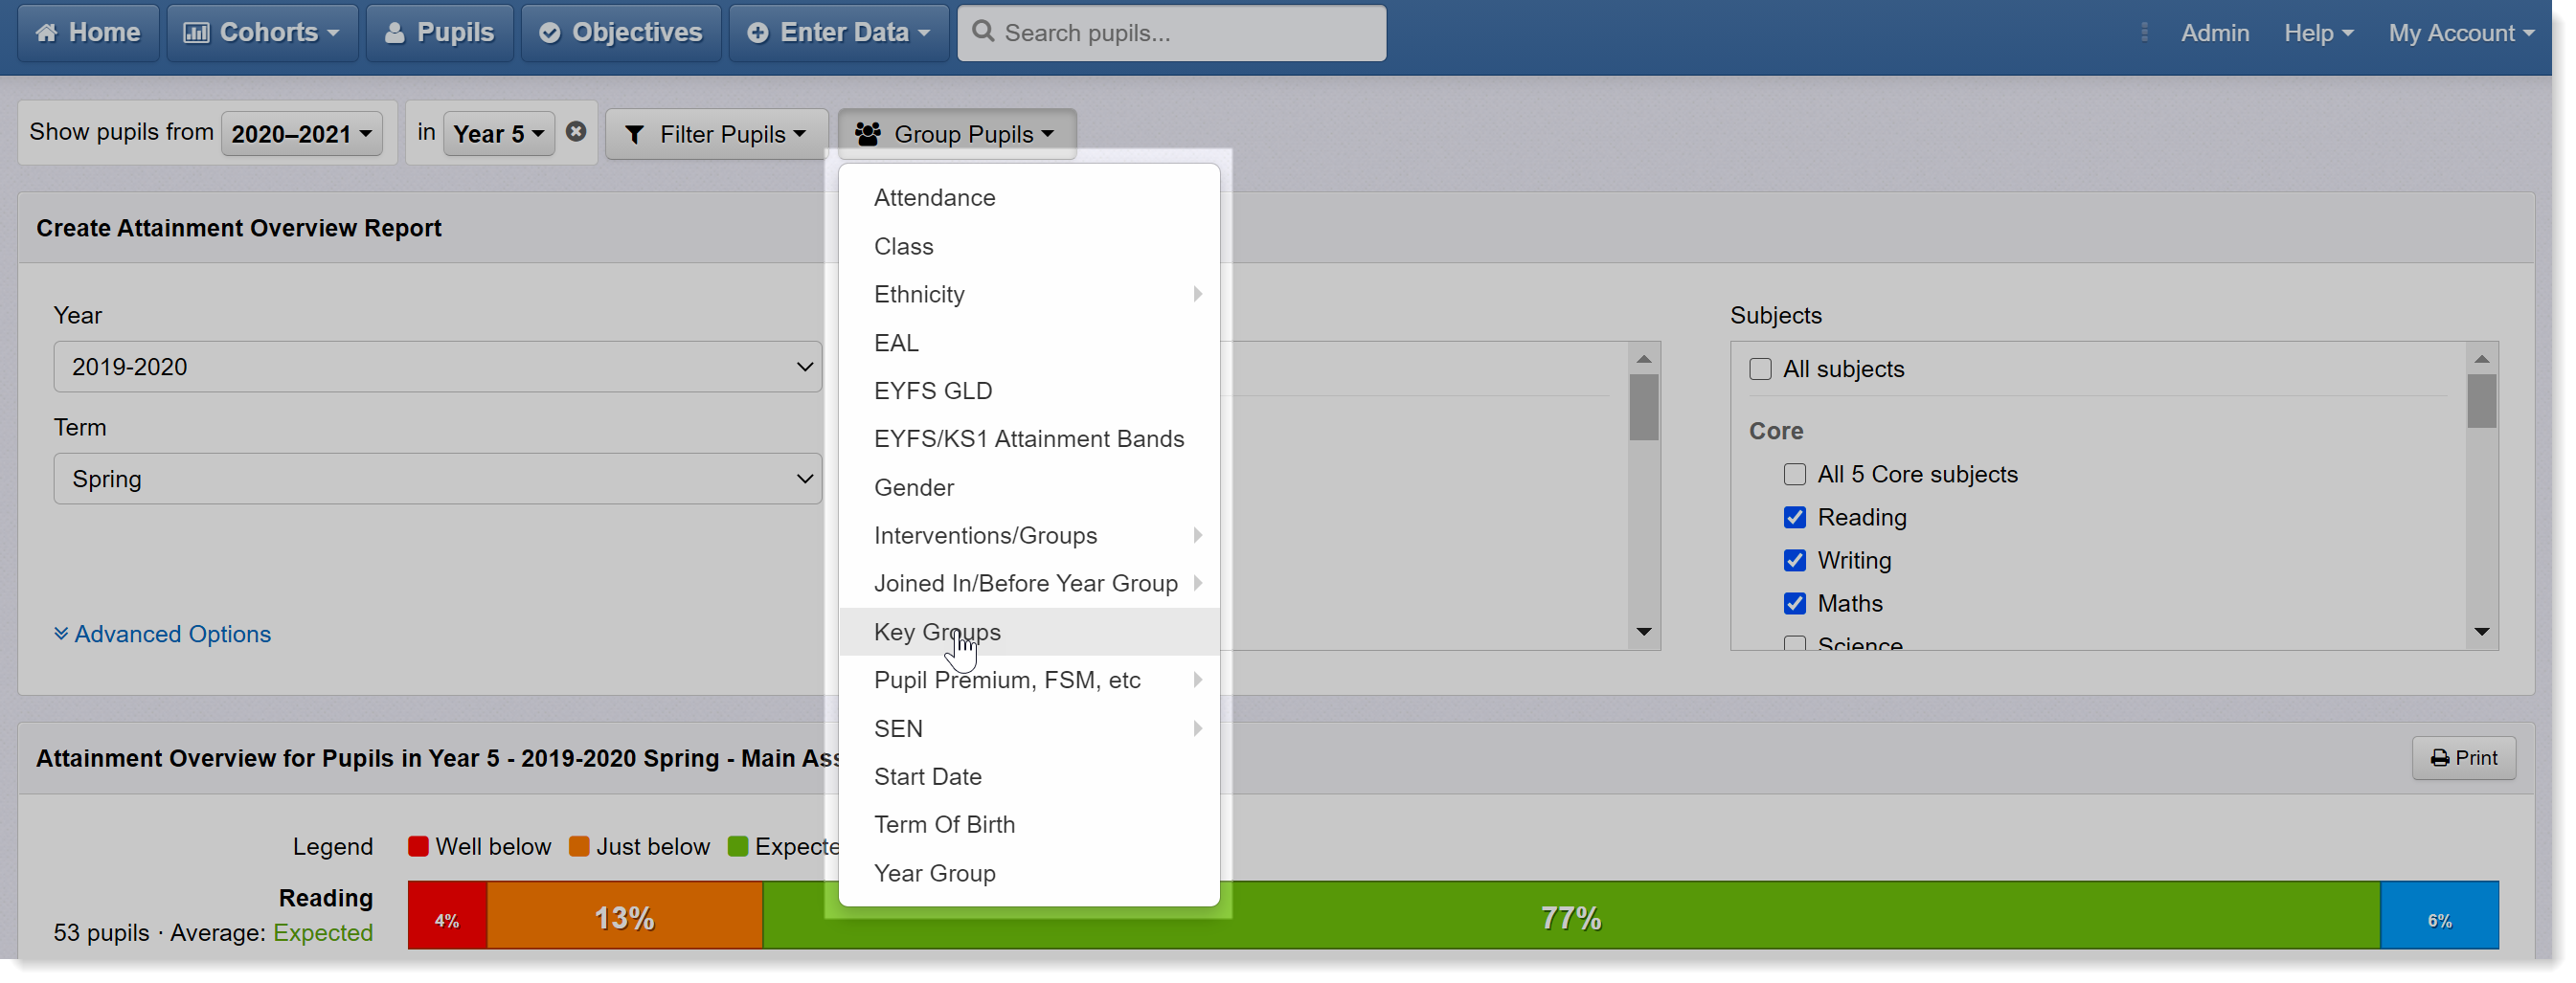Tick the All 5 Core subjects checkbox
Screen dimensions: 2576x983
pyautogui.click(x=1794, y=474)
